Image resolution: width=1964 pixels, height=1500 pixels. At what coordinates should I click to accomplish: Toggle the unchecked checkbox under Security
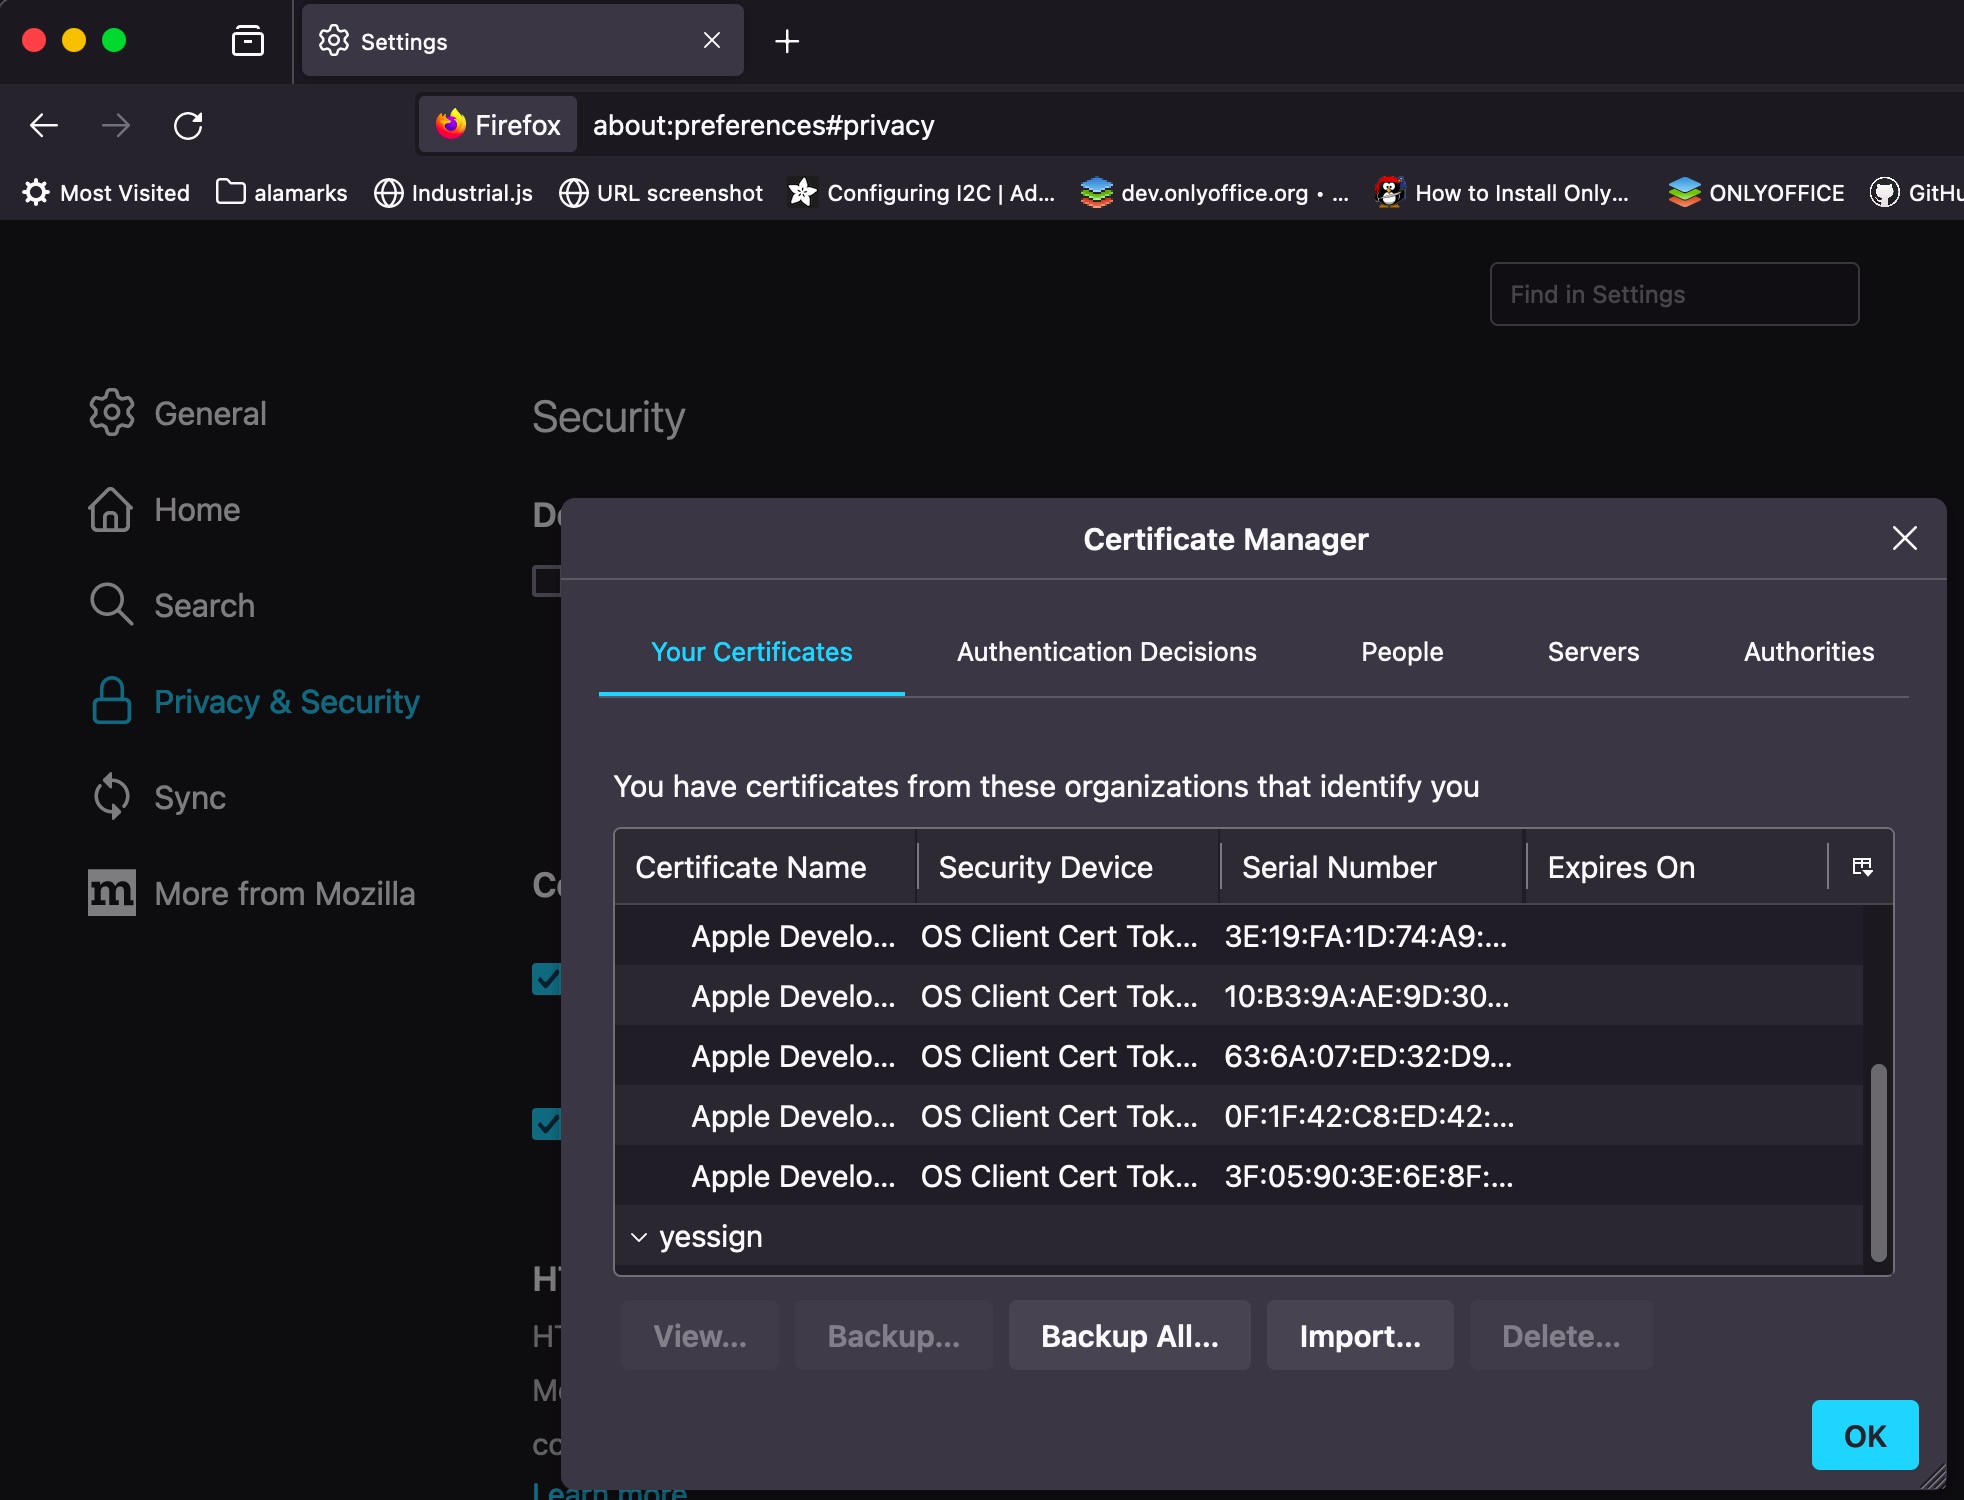547,581
